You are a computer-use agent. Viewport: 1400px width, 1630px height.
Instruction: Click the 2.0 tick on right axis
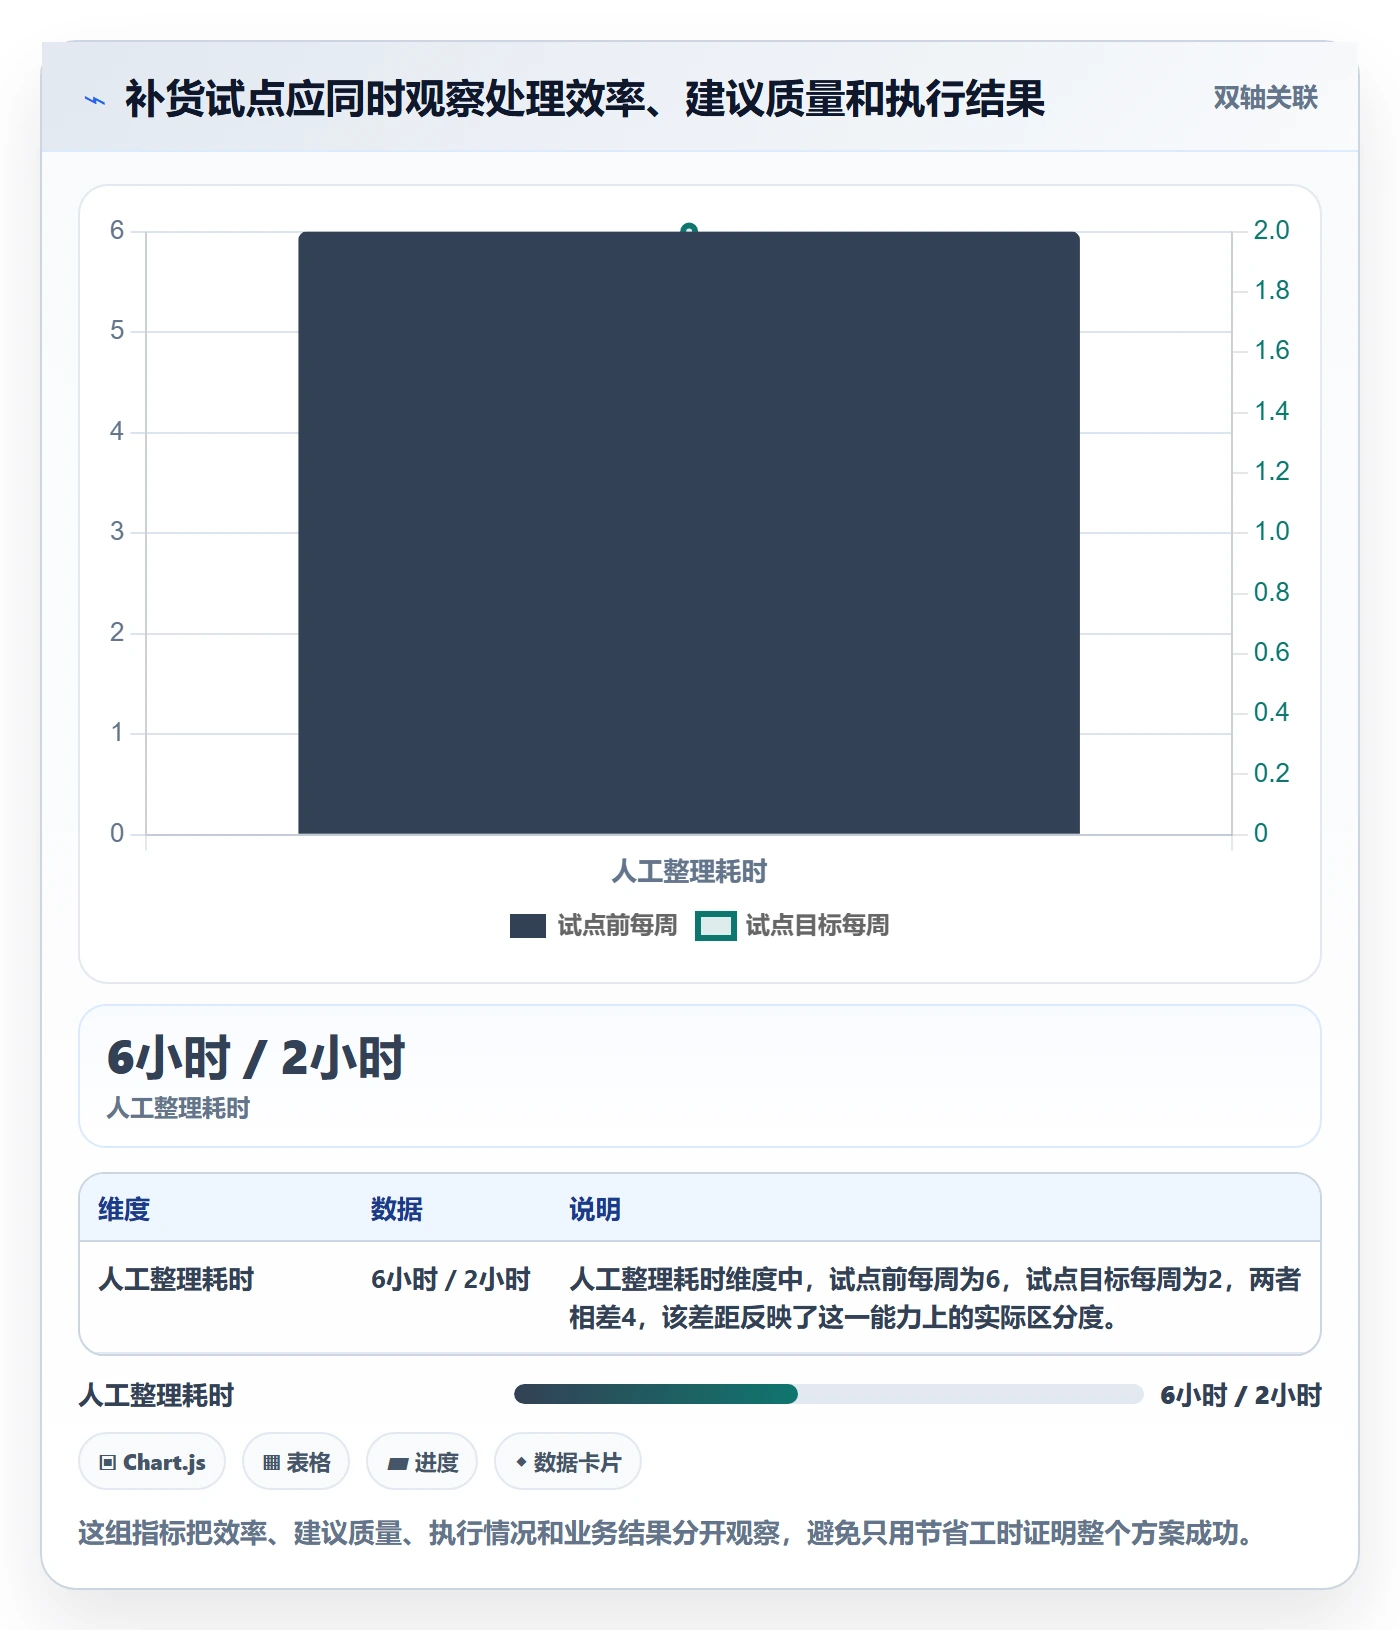1271,230
